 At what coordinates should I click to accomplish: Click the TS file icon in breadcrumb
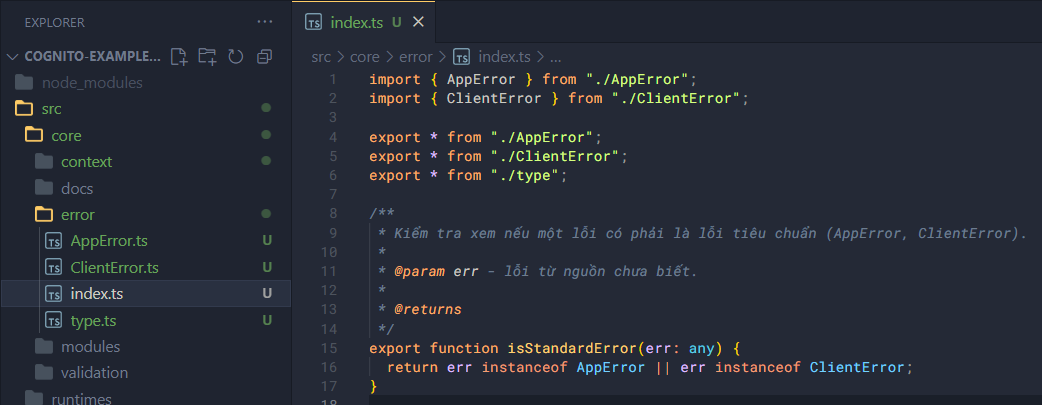[461, 57]
